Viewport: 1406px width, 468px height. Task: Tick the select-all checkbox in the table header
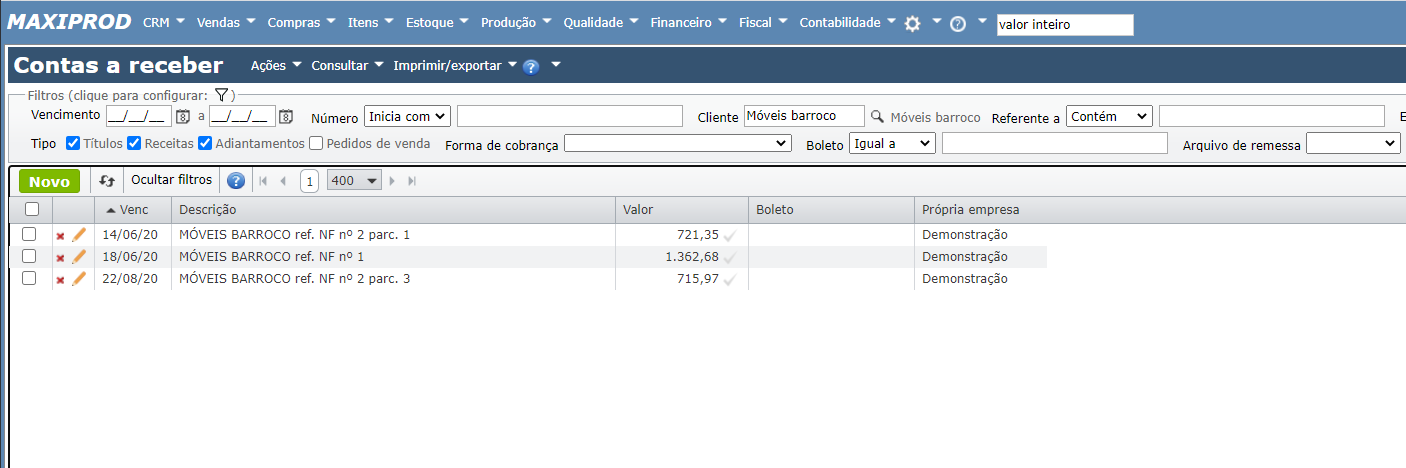click(x=32, y=209)
